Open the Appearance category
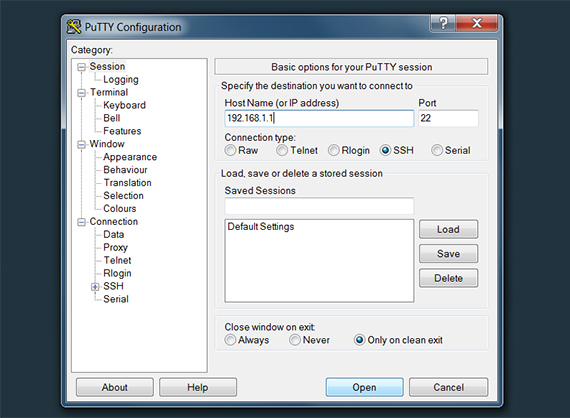Viewport: 570px width, 418px height. pos(130,157)
